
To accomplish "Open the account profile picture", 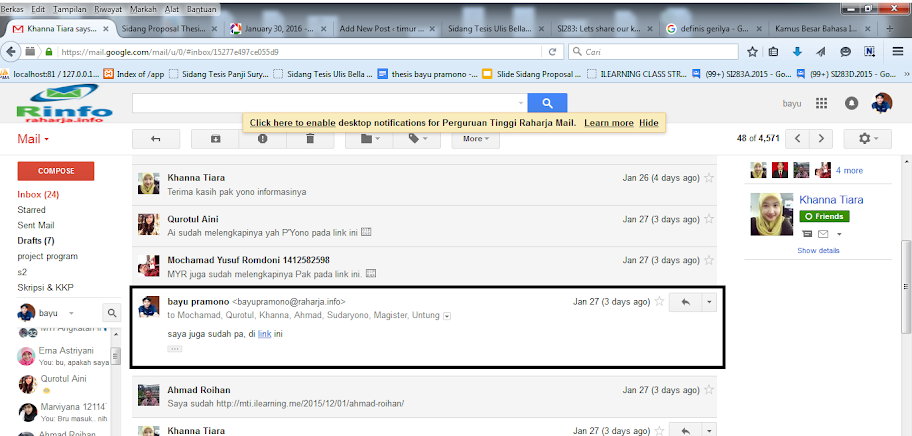I will [x=882, y=103].
